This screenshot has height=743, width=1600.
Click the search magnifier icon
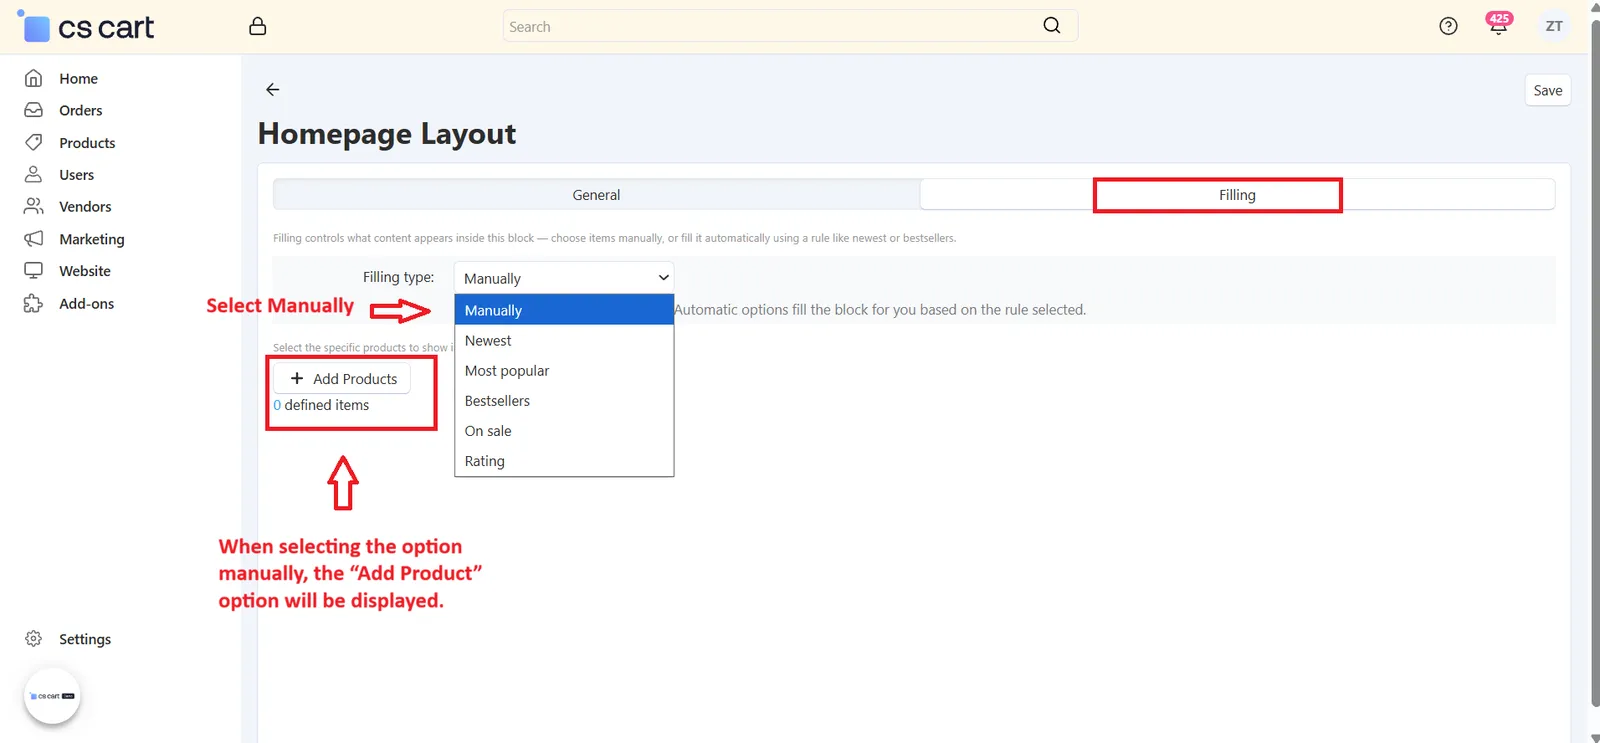click(1052, 26)
